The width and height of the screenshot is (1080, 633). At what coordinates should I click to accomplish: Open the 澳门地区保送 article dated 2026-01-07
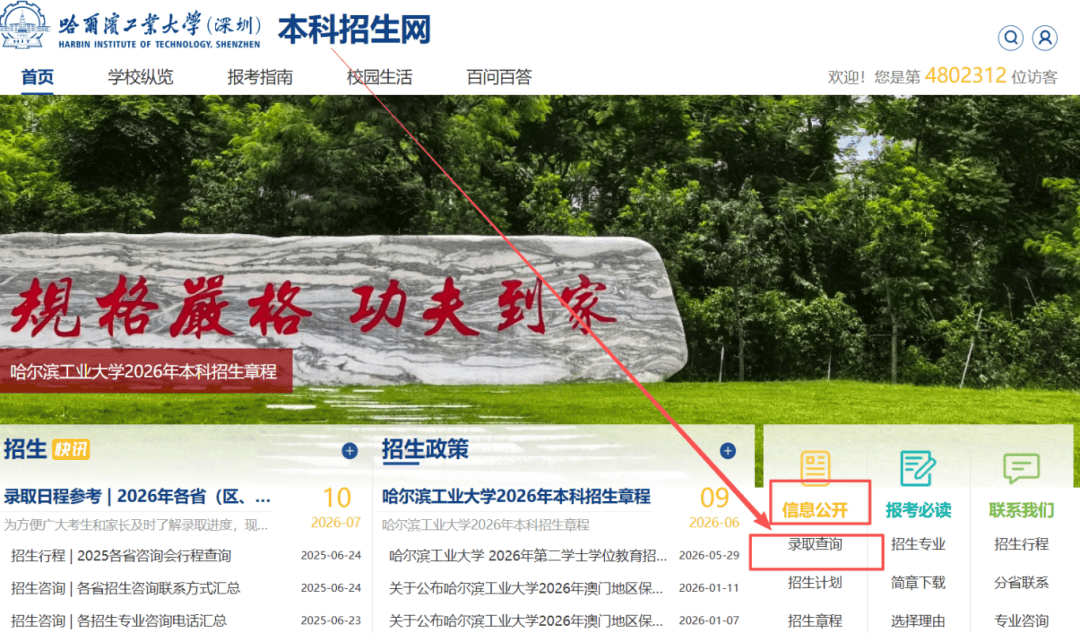click(526, 621)
